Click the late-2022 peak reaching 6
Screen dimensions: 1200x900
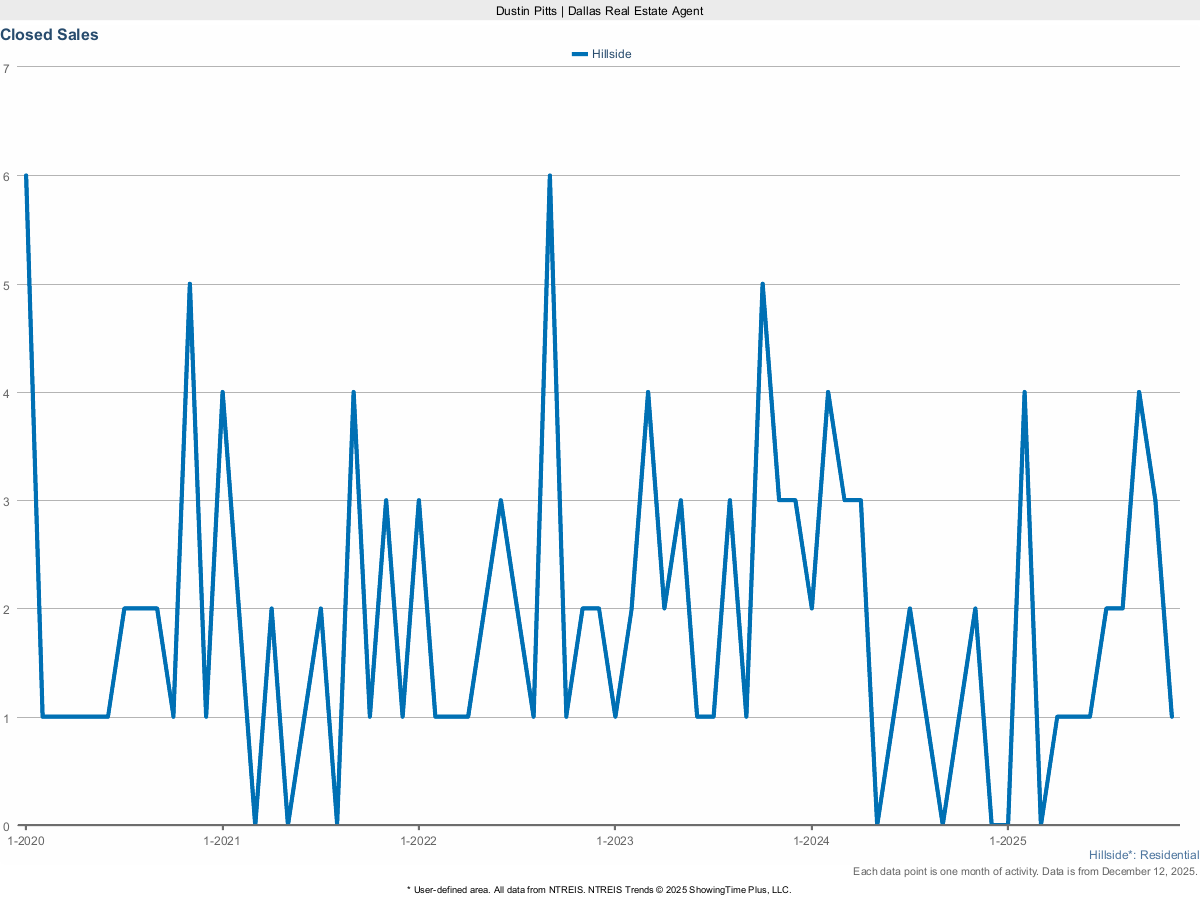[x=549, y=176]
